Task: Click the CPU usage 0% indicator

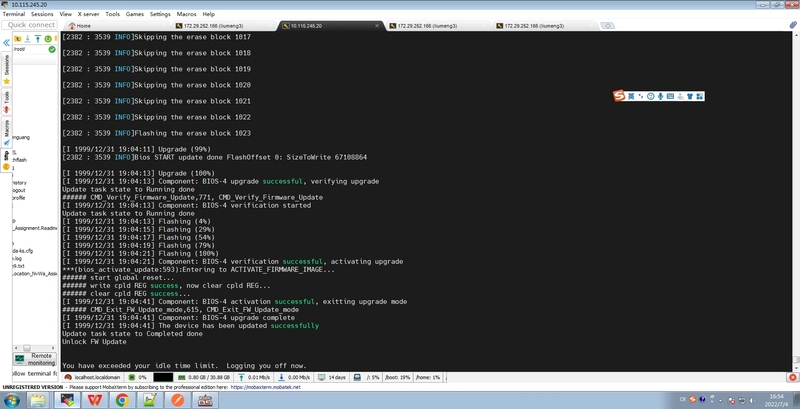Action: tap(138, 377)
